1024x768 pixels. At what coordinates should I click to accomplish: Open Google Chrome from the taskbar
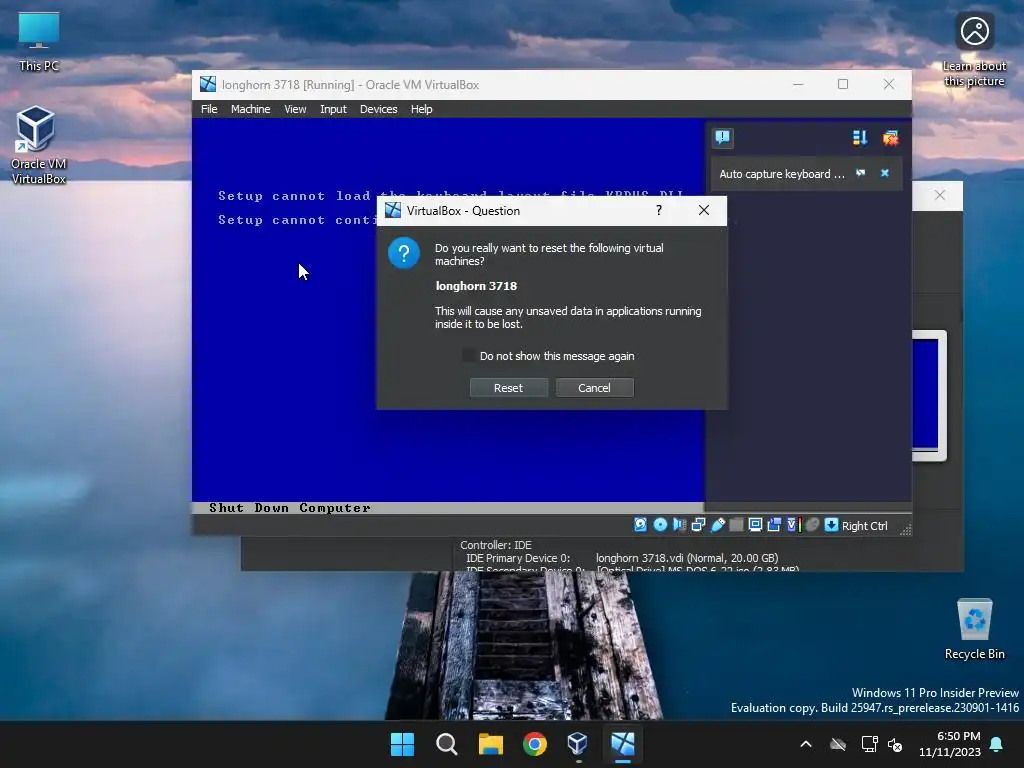(534, 744)
